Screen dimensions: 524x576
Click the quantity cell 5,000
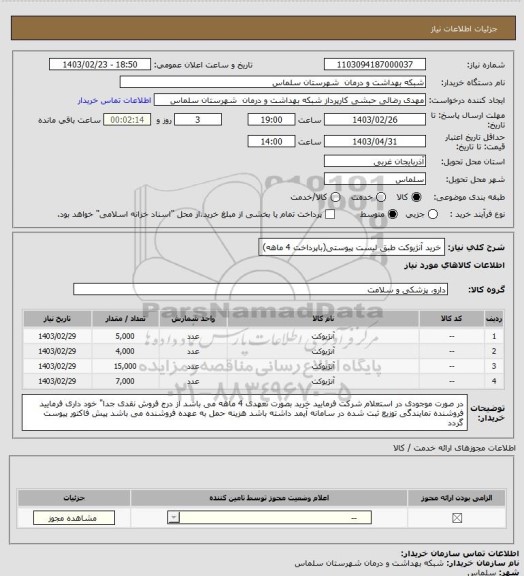point(125,336)
